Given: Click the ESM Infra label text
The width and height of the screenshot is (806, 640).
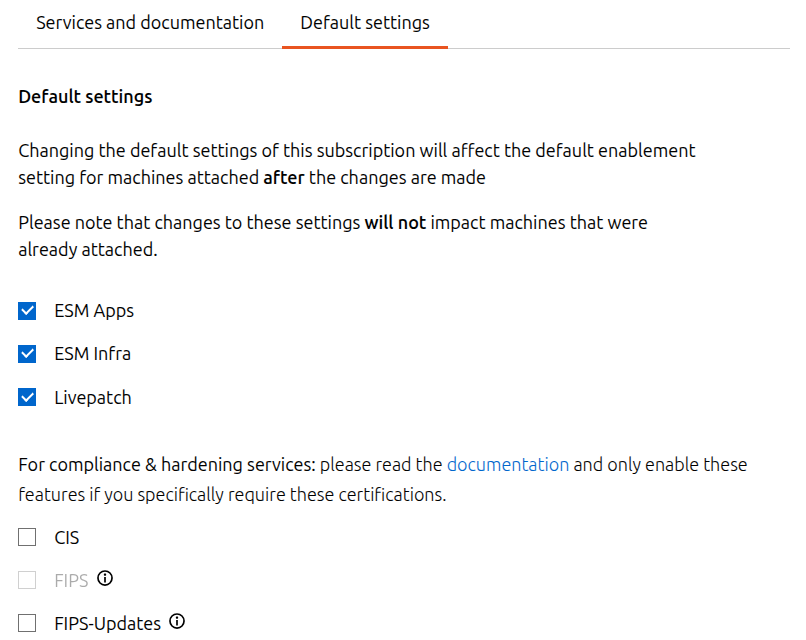Looking at the screenshot, I should tap(92, 353).
